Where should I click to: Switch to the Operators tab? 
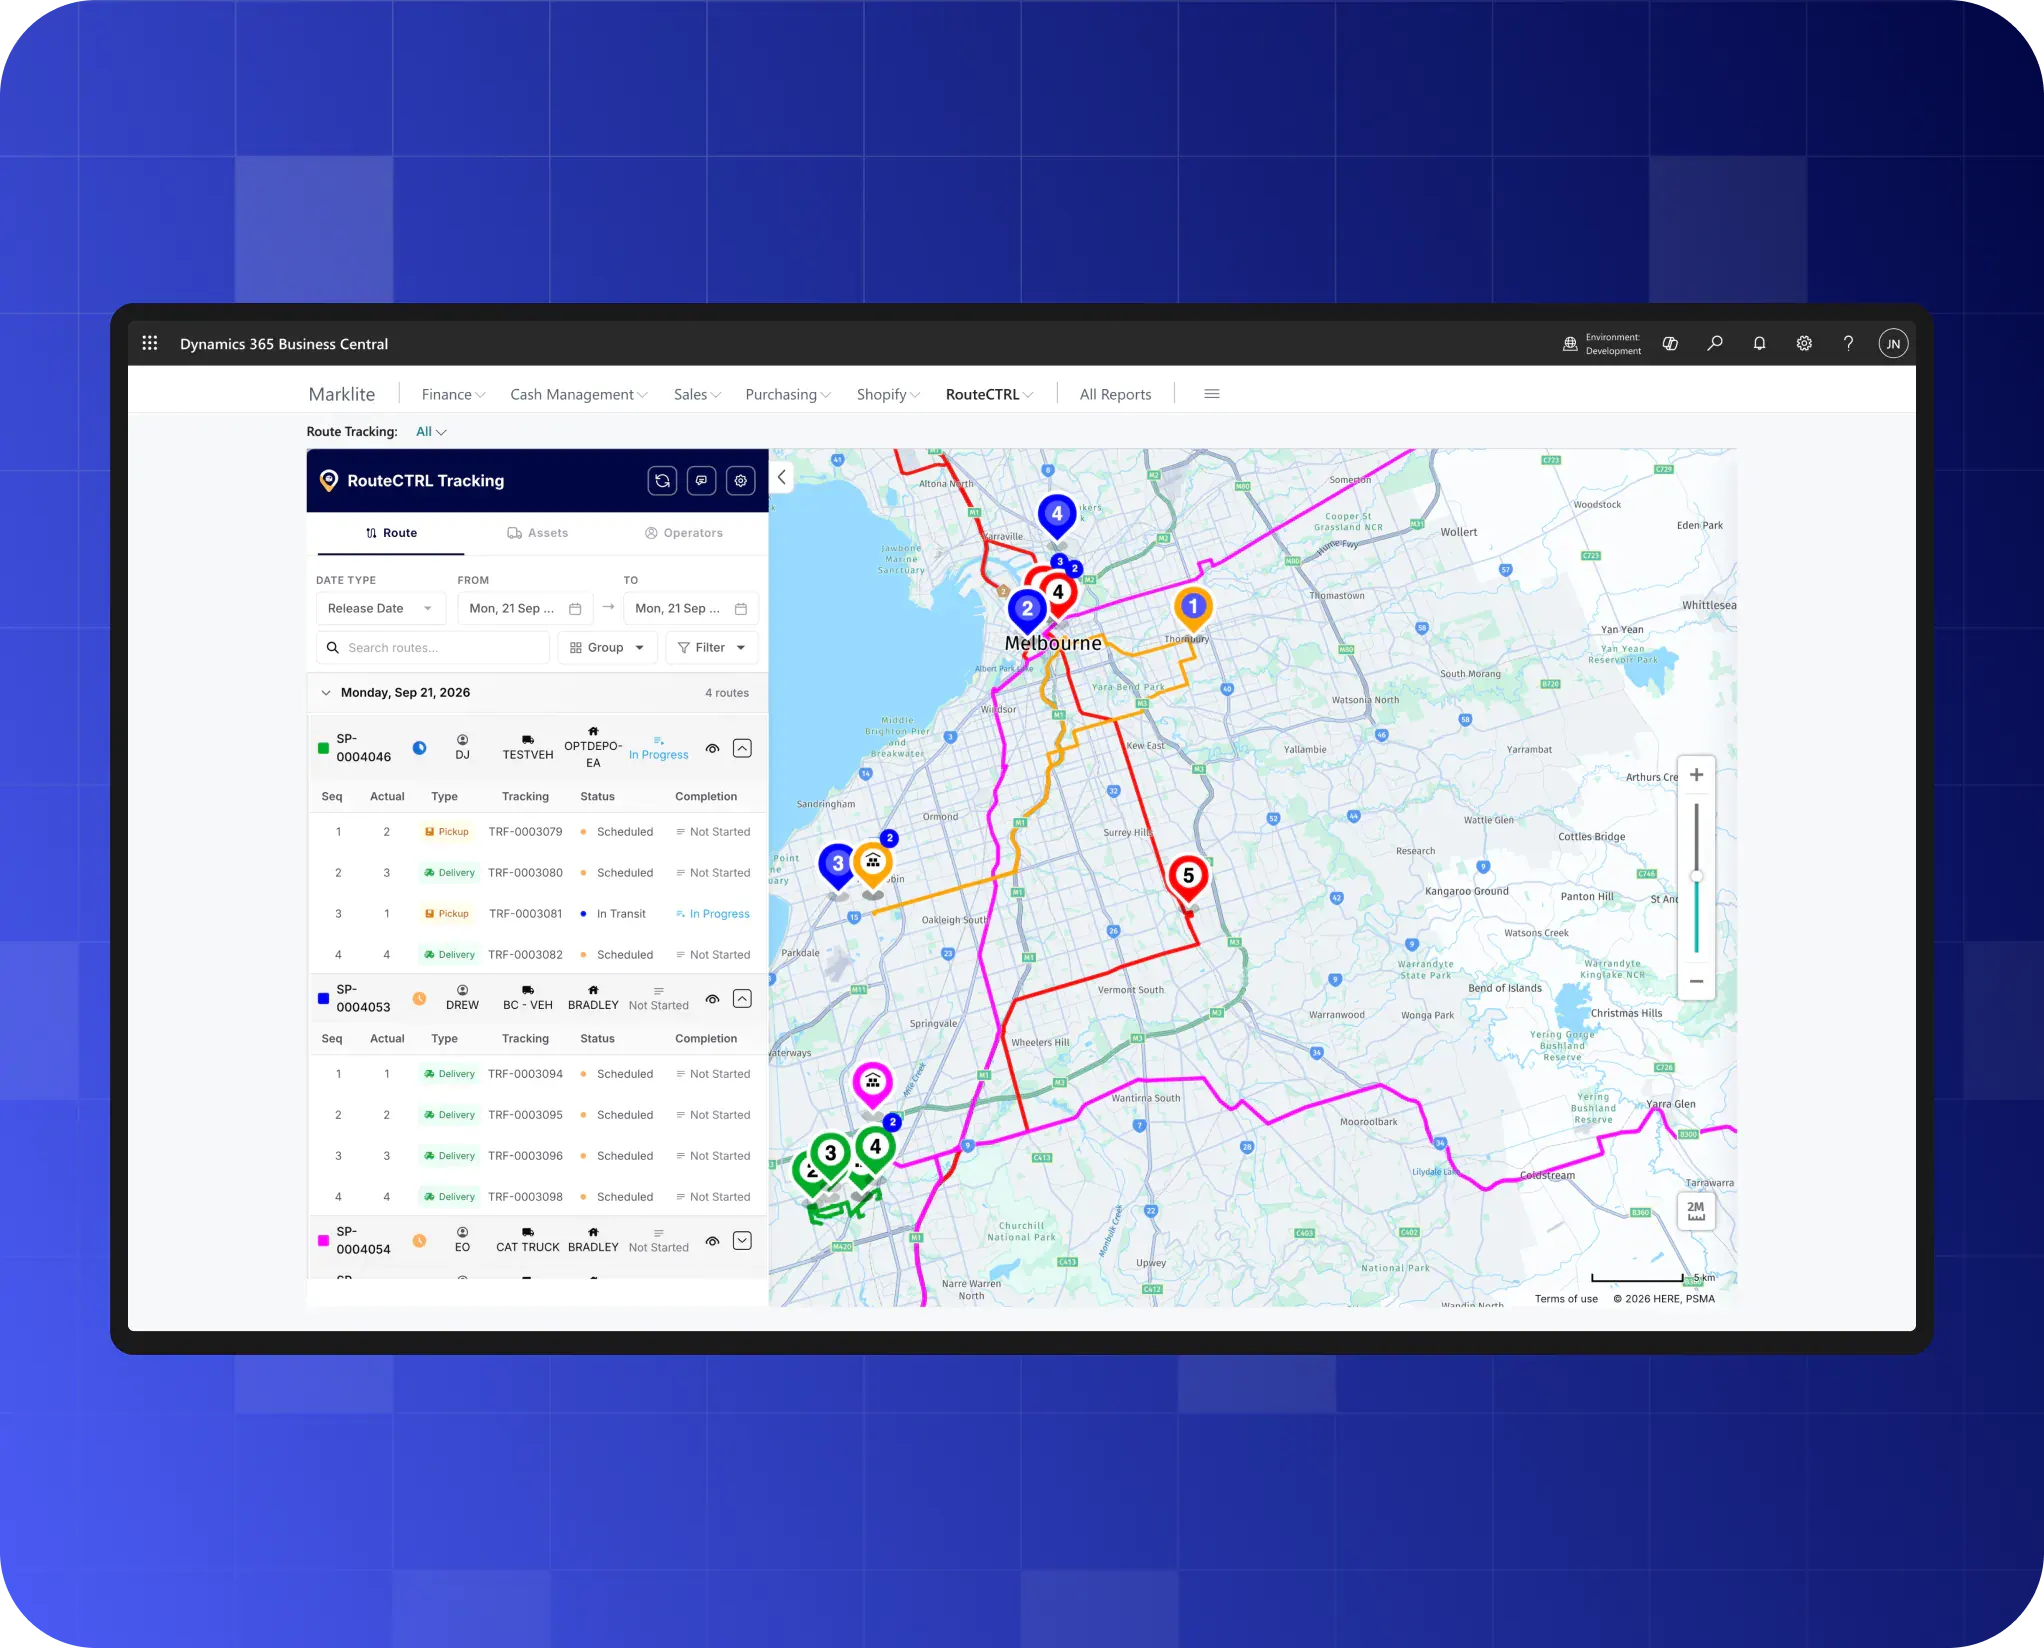(x=684, y=533)
